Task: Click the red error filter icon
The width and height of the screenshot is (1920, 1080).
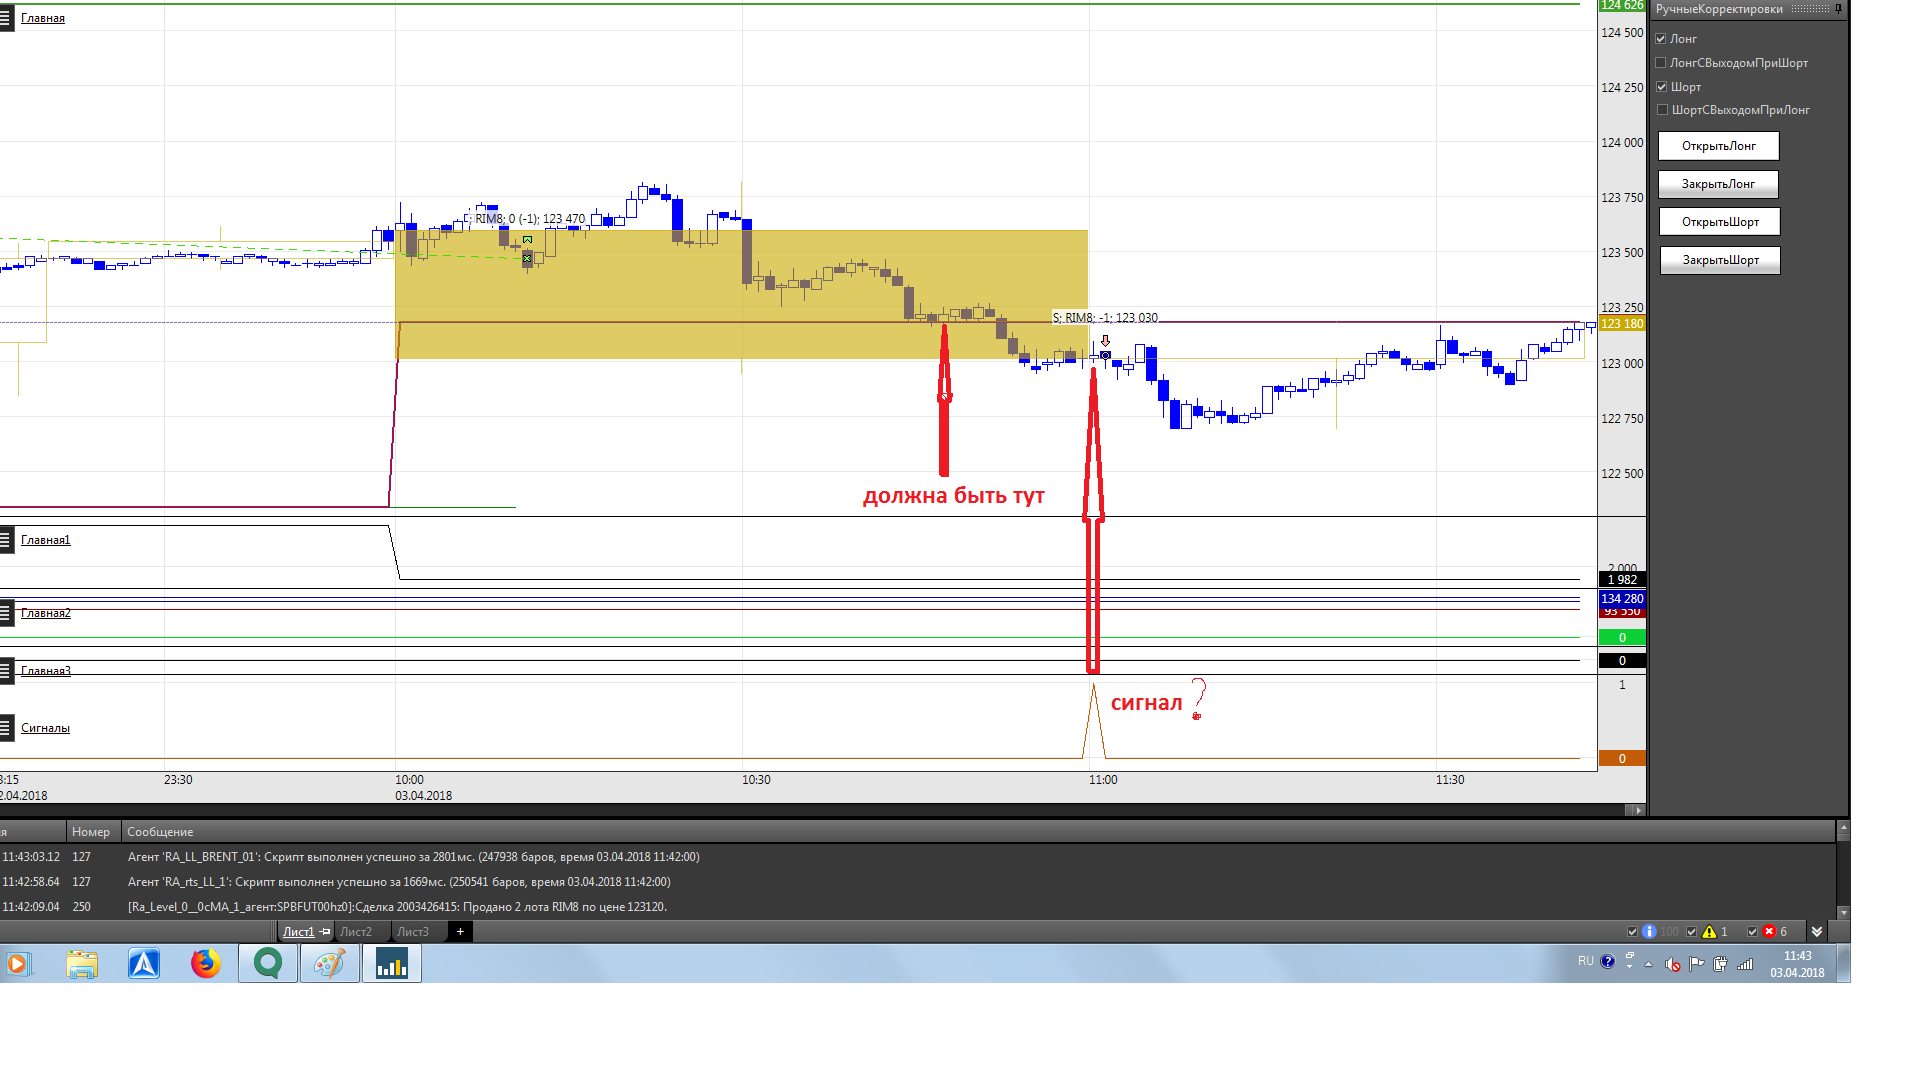Action: coord(1769,932)
